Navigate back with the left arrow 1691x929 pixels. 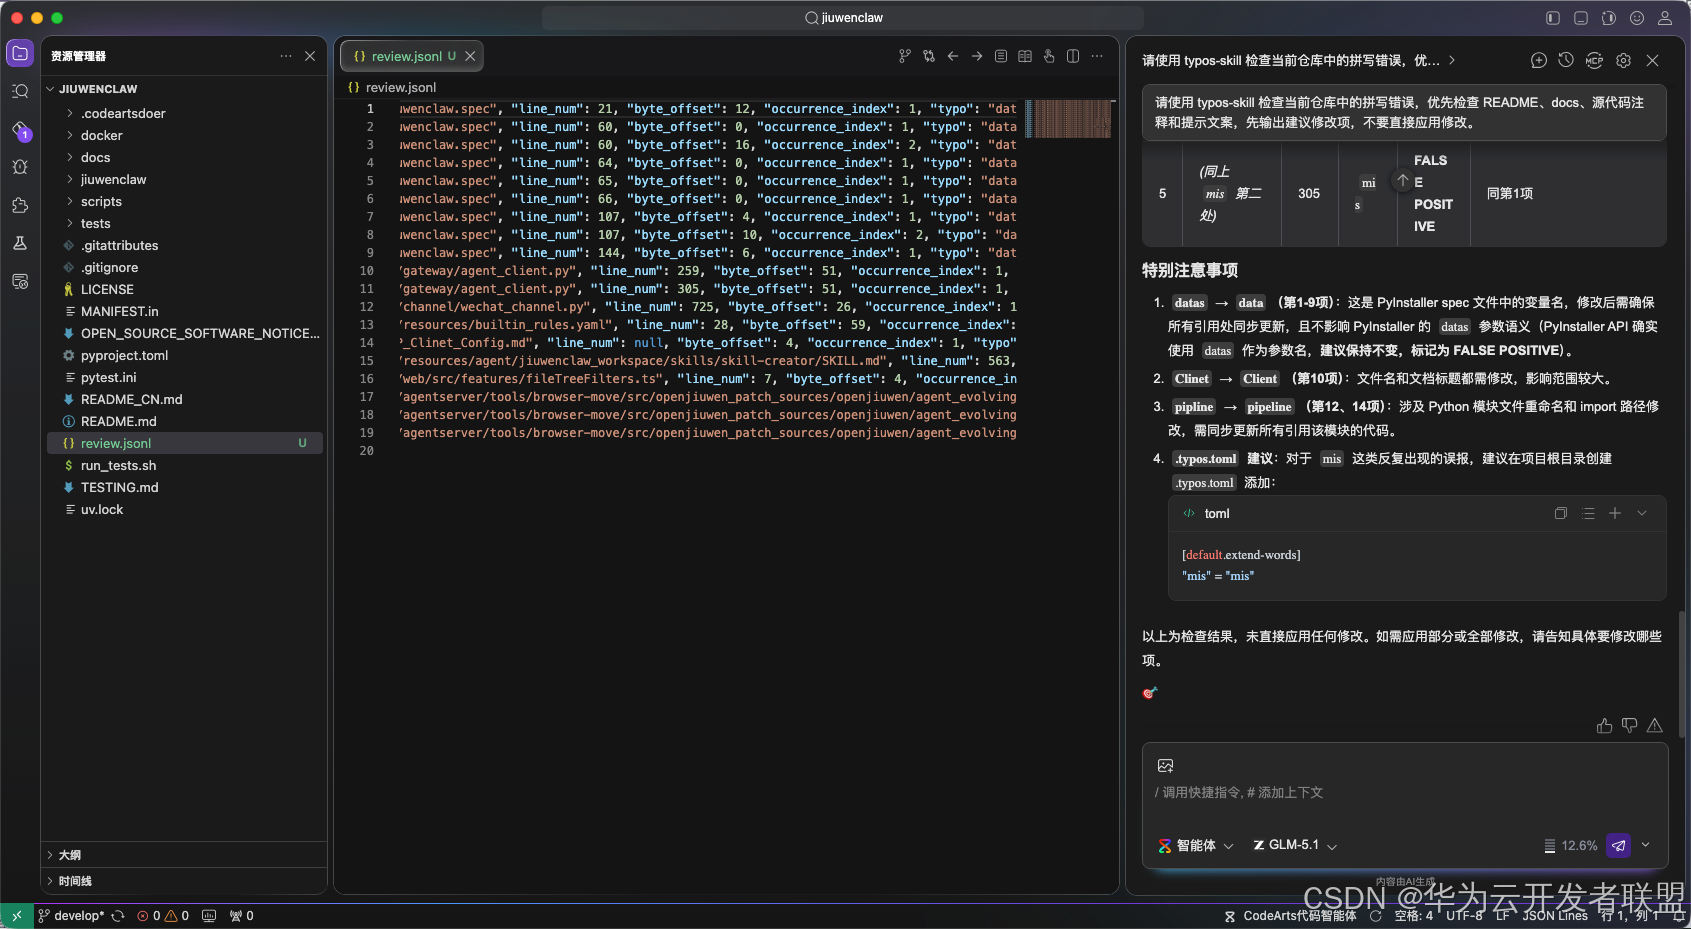(953, 56)
